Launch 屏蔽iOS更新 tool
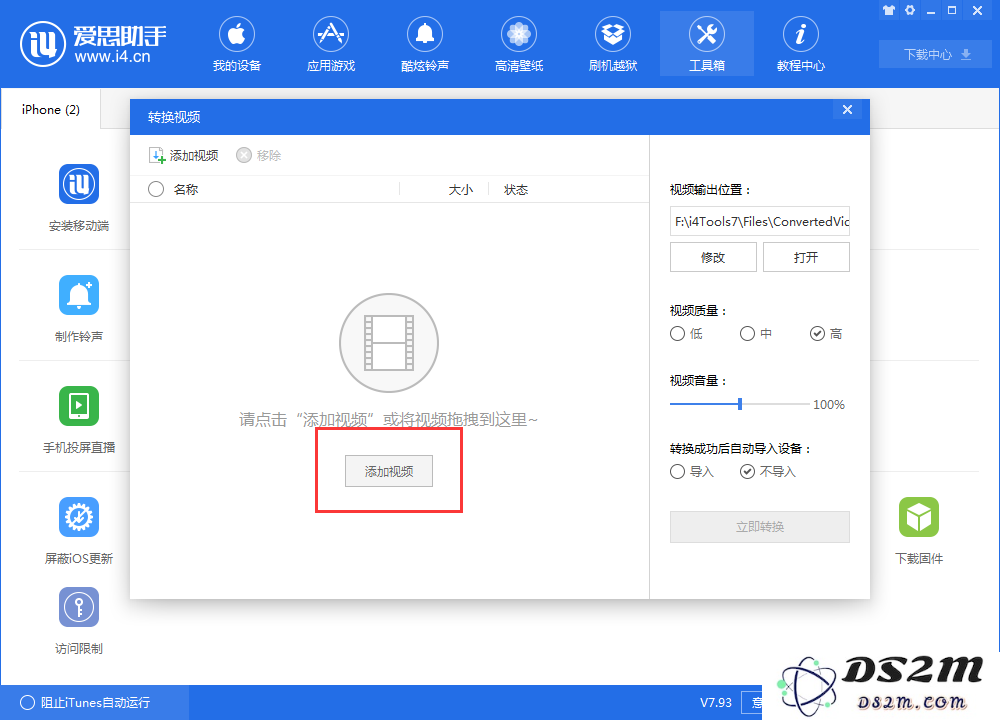The height and width of the screenshot is (720, 1000). click(79, 531)
